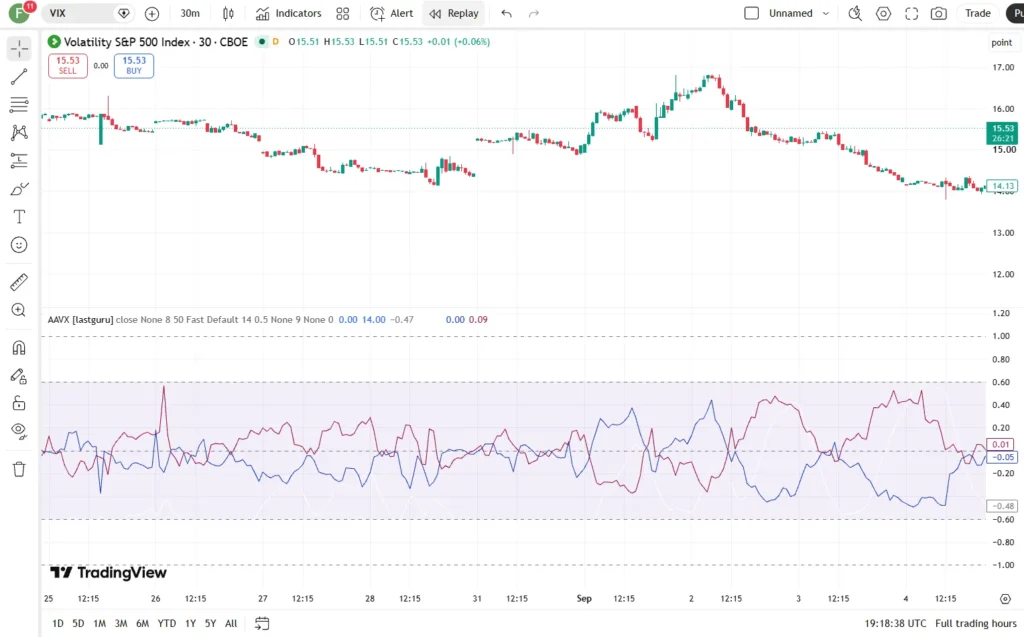Toggle magnet mode for drawings
Image resolution: width=1024 pixels, height=637 pixels.
[19, 348]
